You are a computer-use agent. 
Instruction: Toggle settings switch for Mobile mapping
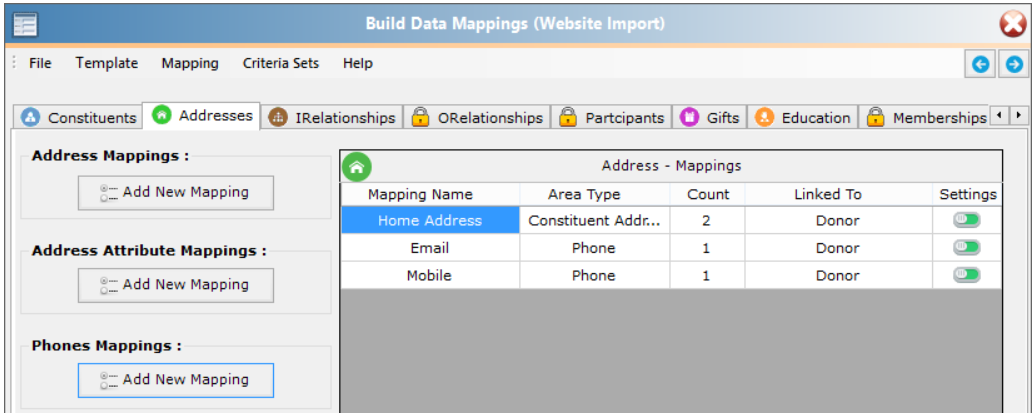coord(966,274)
